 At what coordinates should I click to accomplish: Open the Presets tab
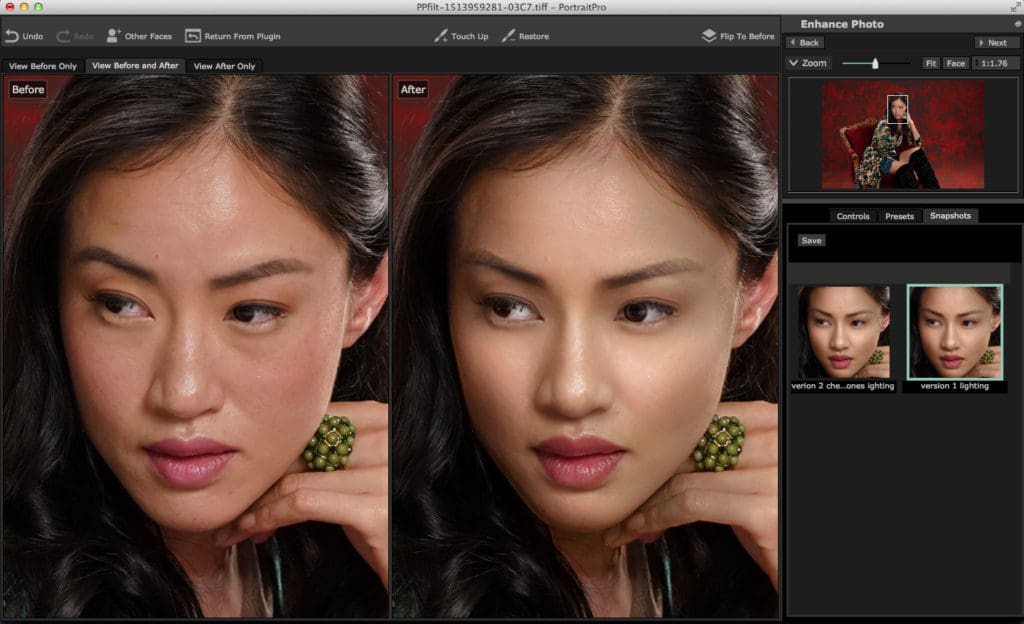pos(899,215)
